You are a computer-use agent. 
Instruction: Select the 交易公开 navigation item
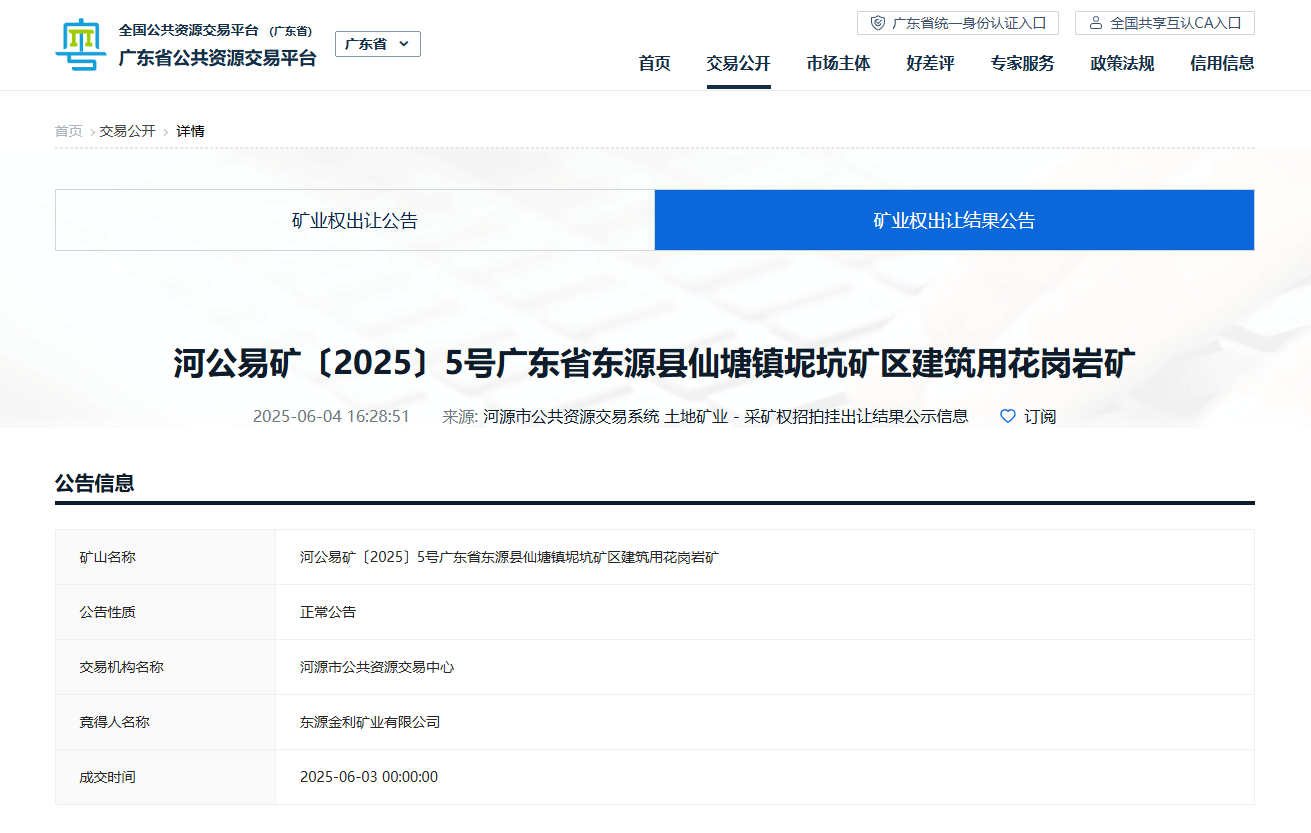(x=738, y=64)
